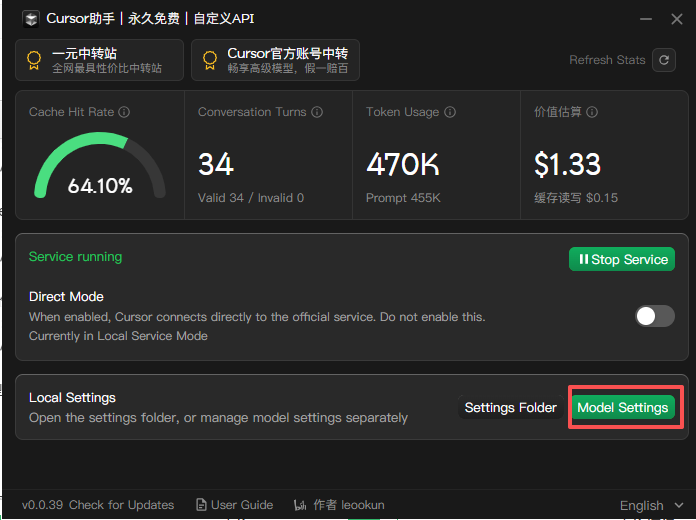Click Check for Updates link
The height and width of the screenshot is (520, 696).
[122, 505]
